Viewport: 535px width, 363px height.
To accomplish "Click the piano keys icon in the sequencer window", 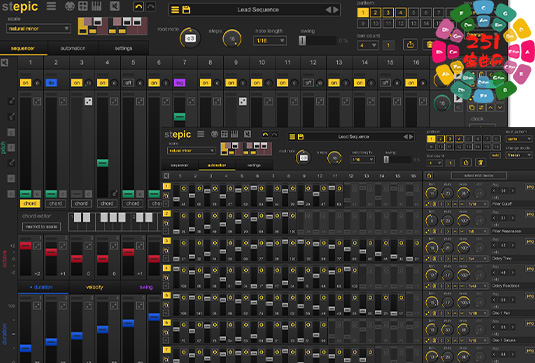I will coord(97,6).
